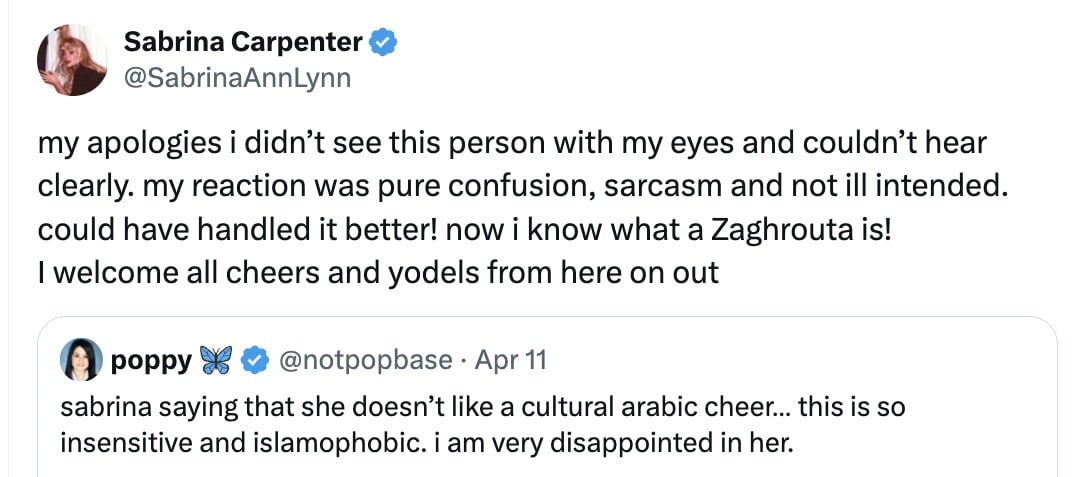Click the butterfly emoji beside poppy
1080x477 pixels.
(x=215, y=360)
